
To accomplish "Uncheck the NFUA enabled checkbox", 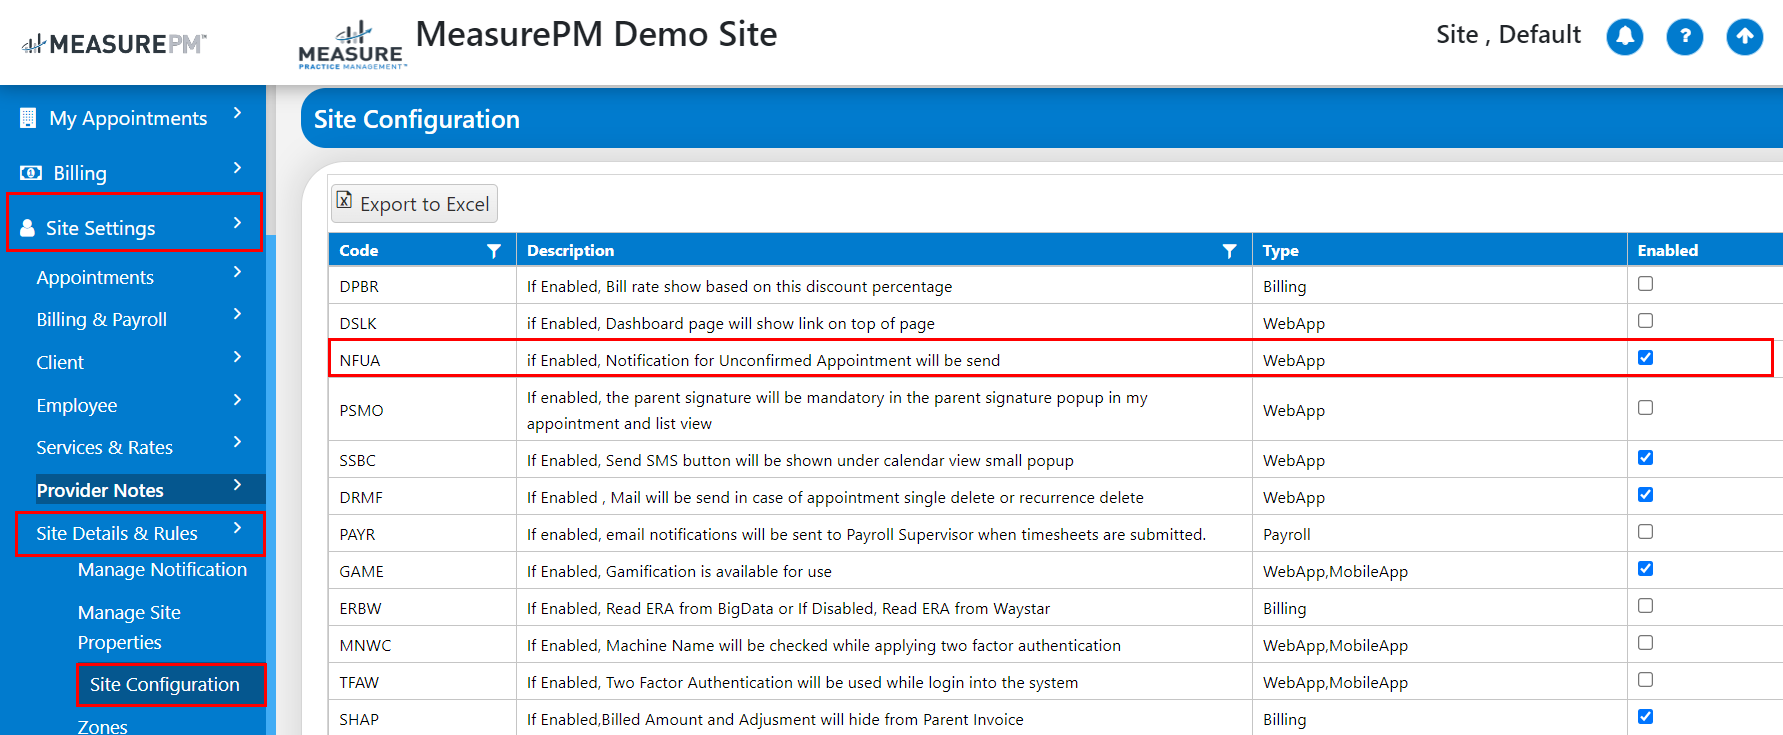I will click(1645, 358).
